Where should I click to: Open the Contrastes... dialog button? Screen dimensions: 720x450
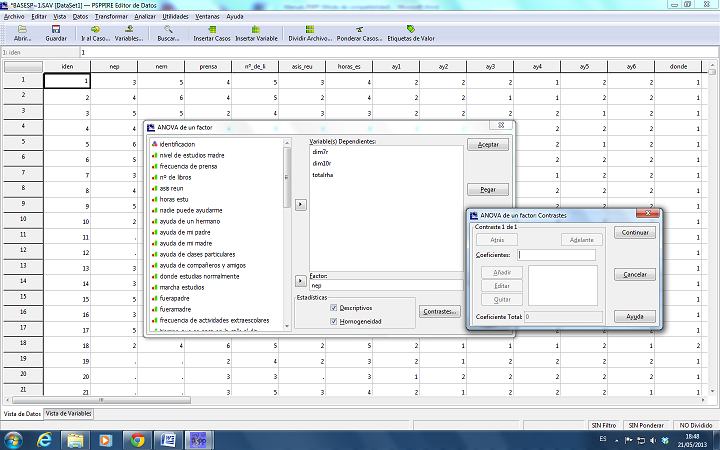pos(439,312)
